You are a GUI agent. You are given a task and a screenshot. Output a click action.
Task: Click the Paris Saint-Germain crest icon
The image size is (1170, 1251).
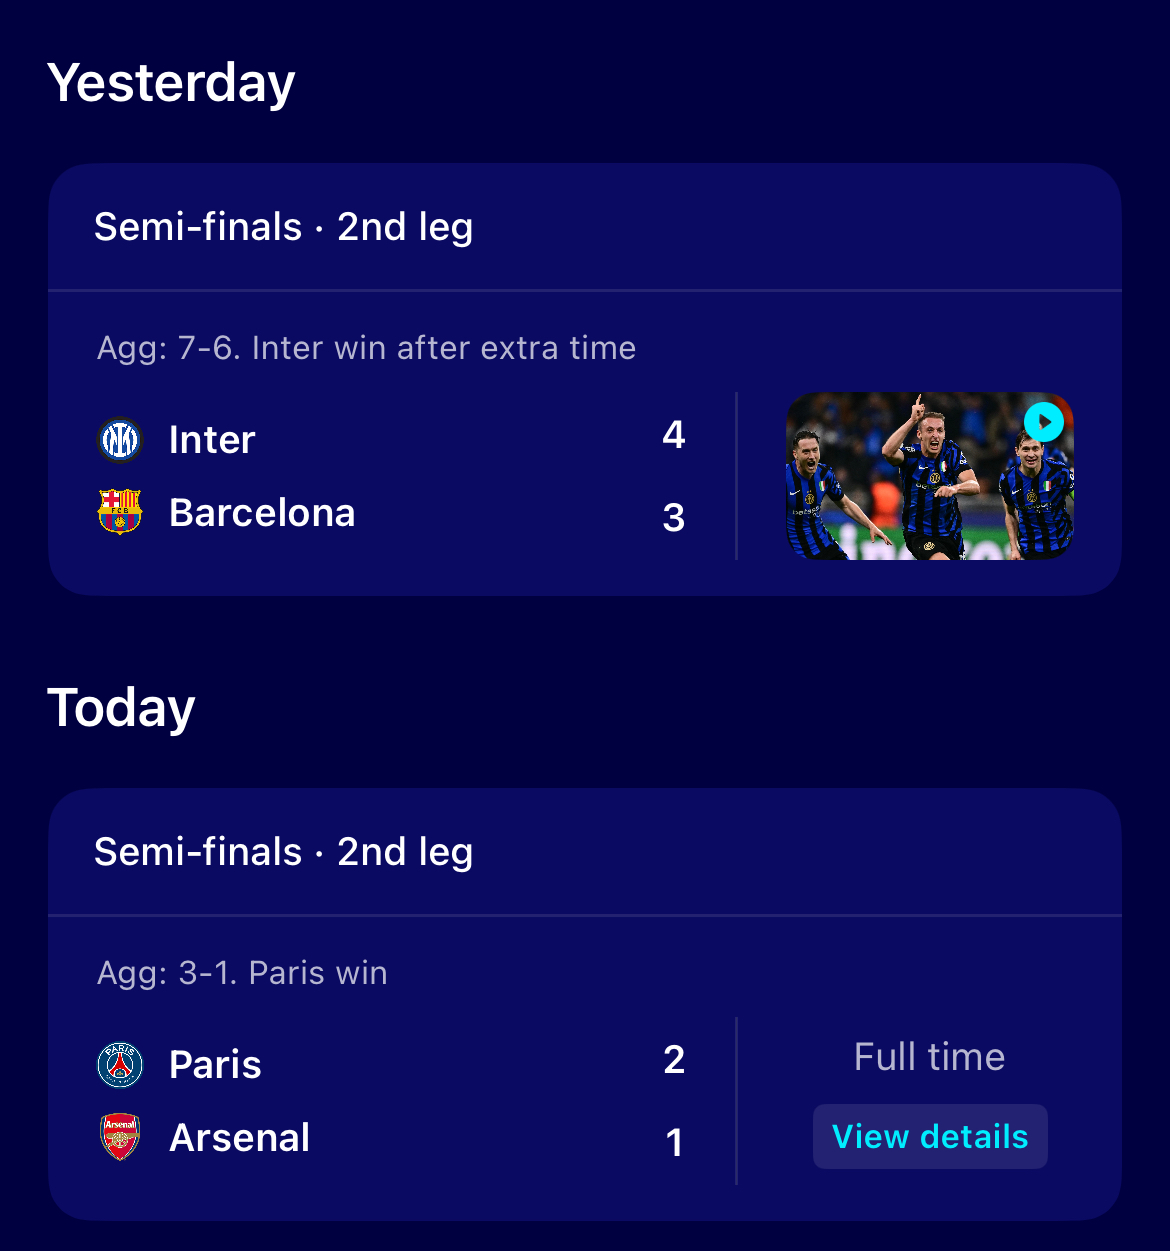point(120,1065)
